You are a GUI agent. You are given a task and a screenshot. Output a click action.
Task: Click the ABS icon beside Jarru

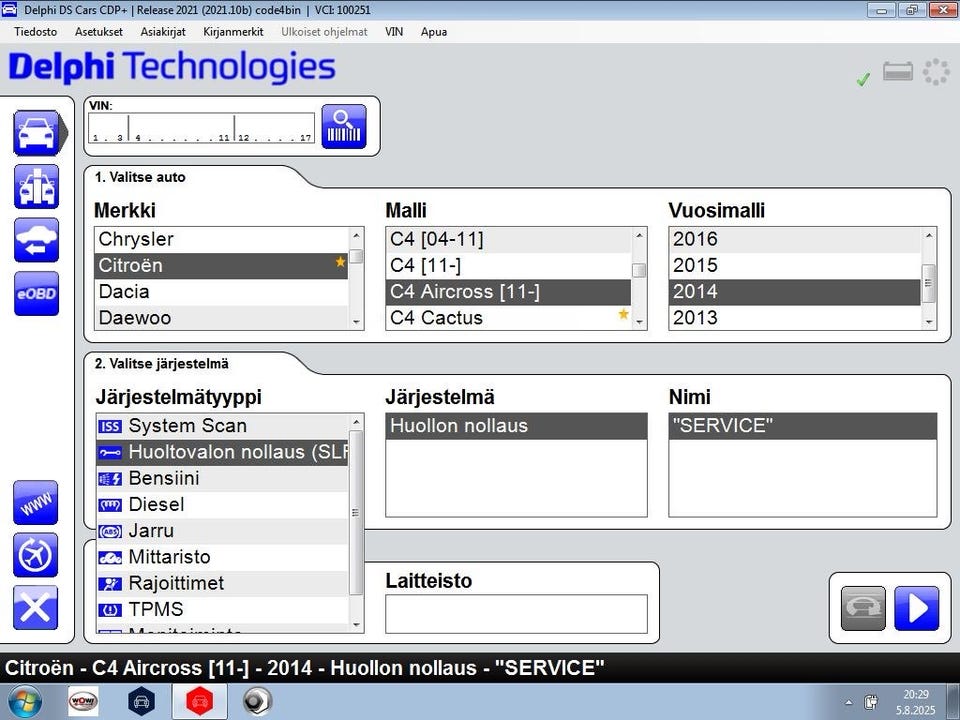[x=110, y=531]
